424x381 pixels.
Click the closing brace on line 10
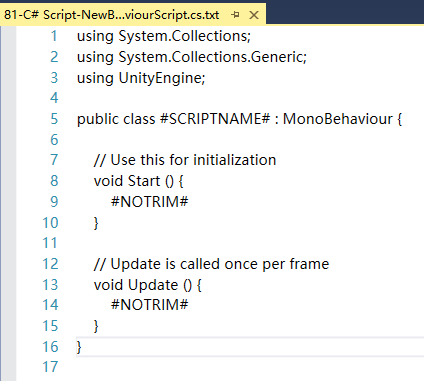point(96,223)
